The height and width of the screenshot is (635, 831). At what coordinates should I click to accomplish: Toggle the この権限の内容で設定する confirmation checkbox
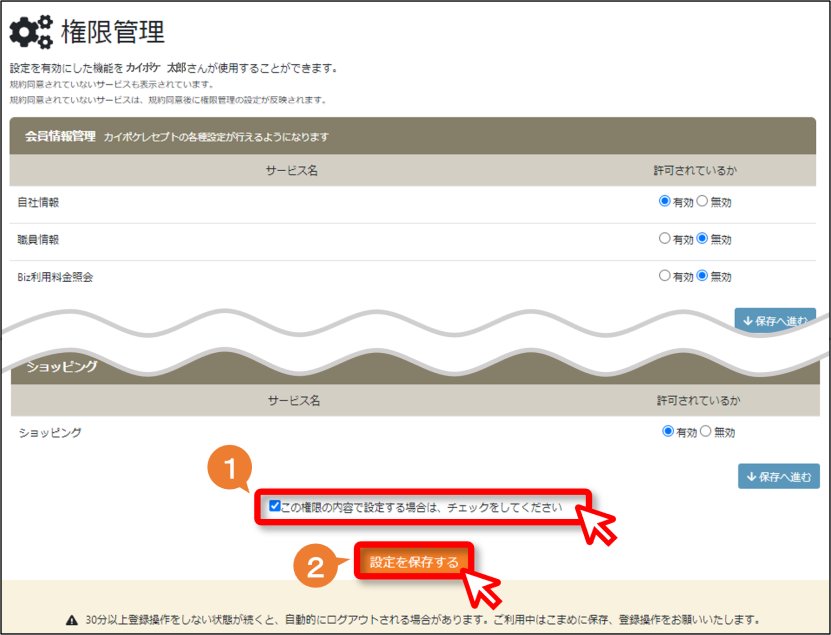(275, 506)
